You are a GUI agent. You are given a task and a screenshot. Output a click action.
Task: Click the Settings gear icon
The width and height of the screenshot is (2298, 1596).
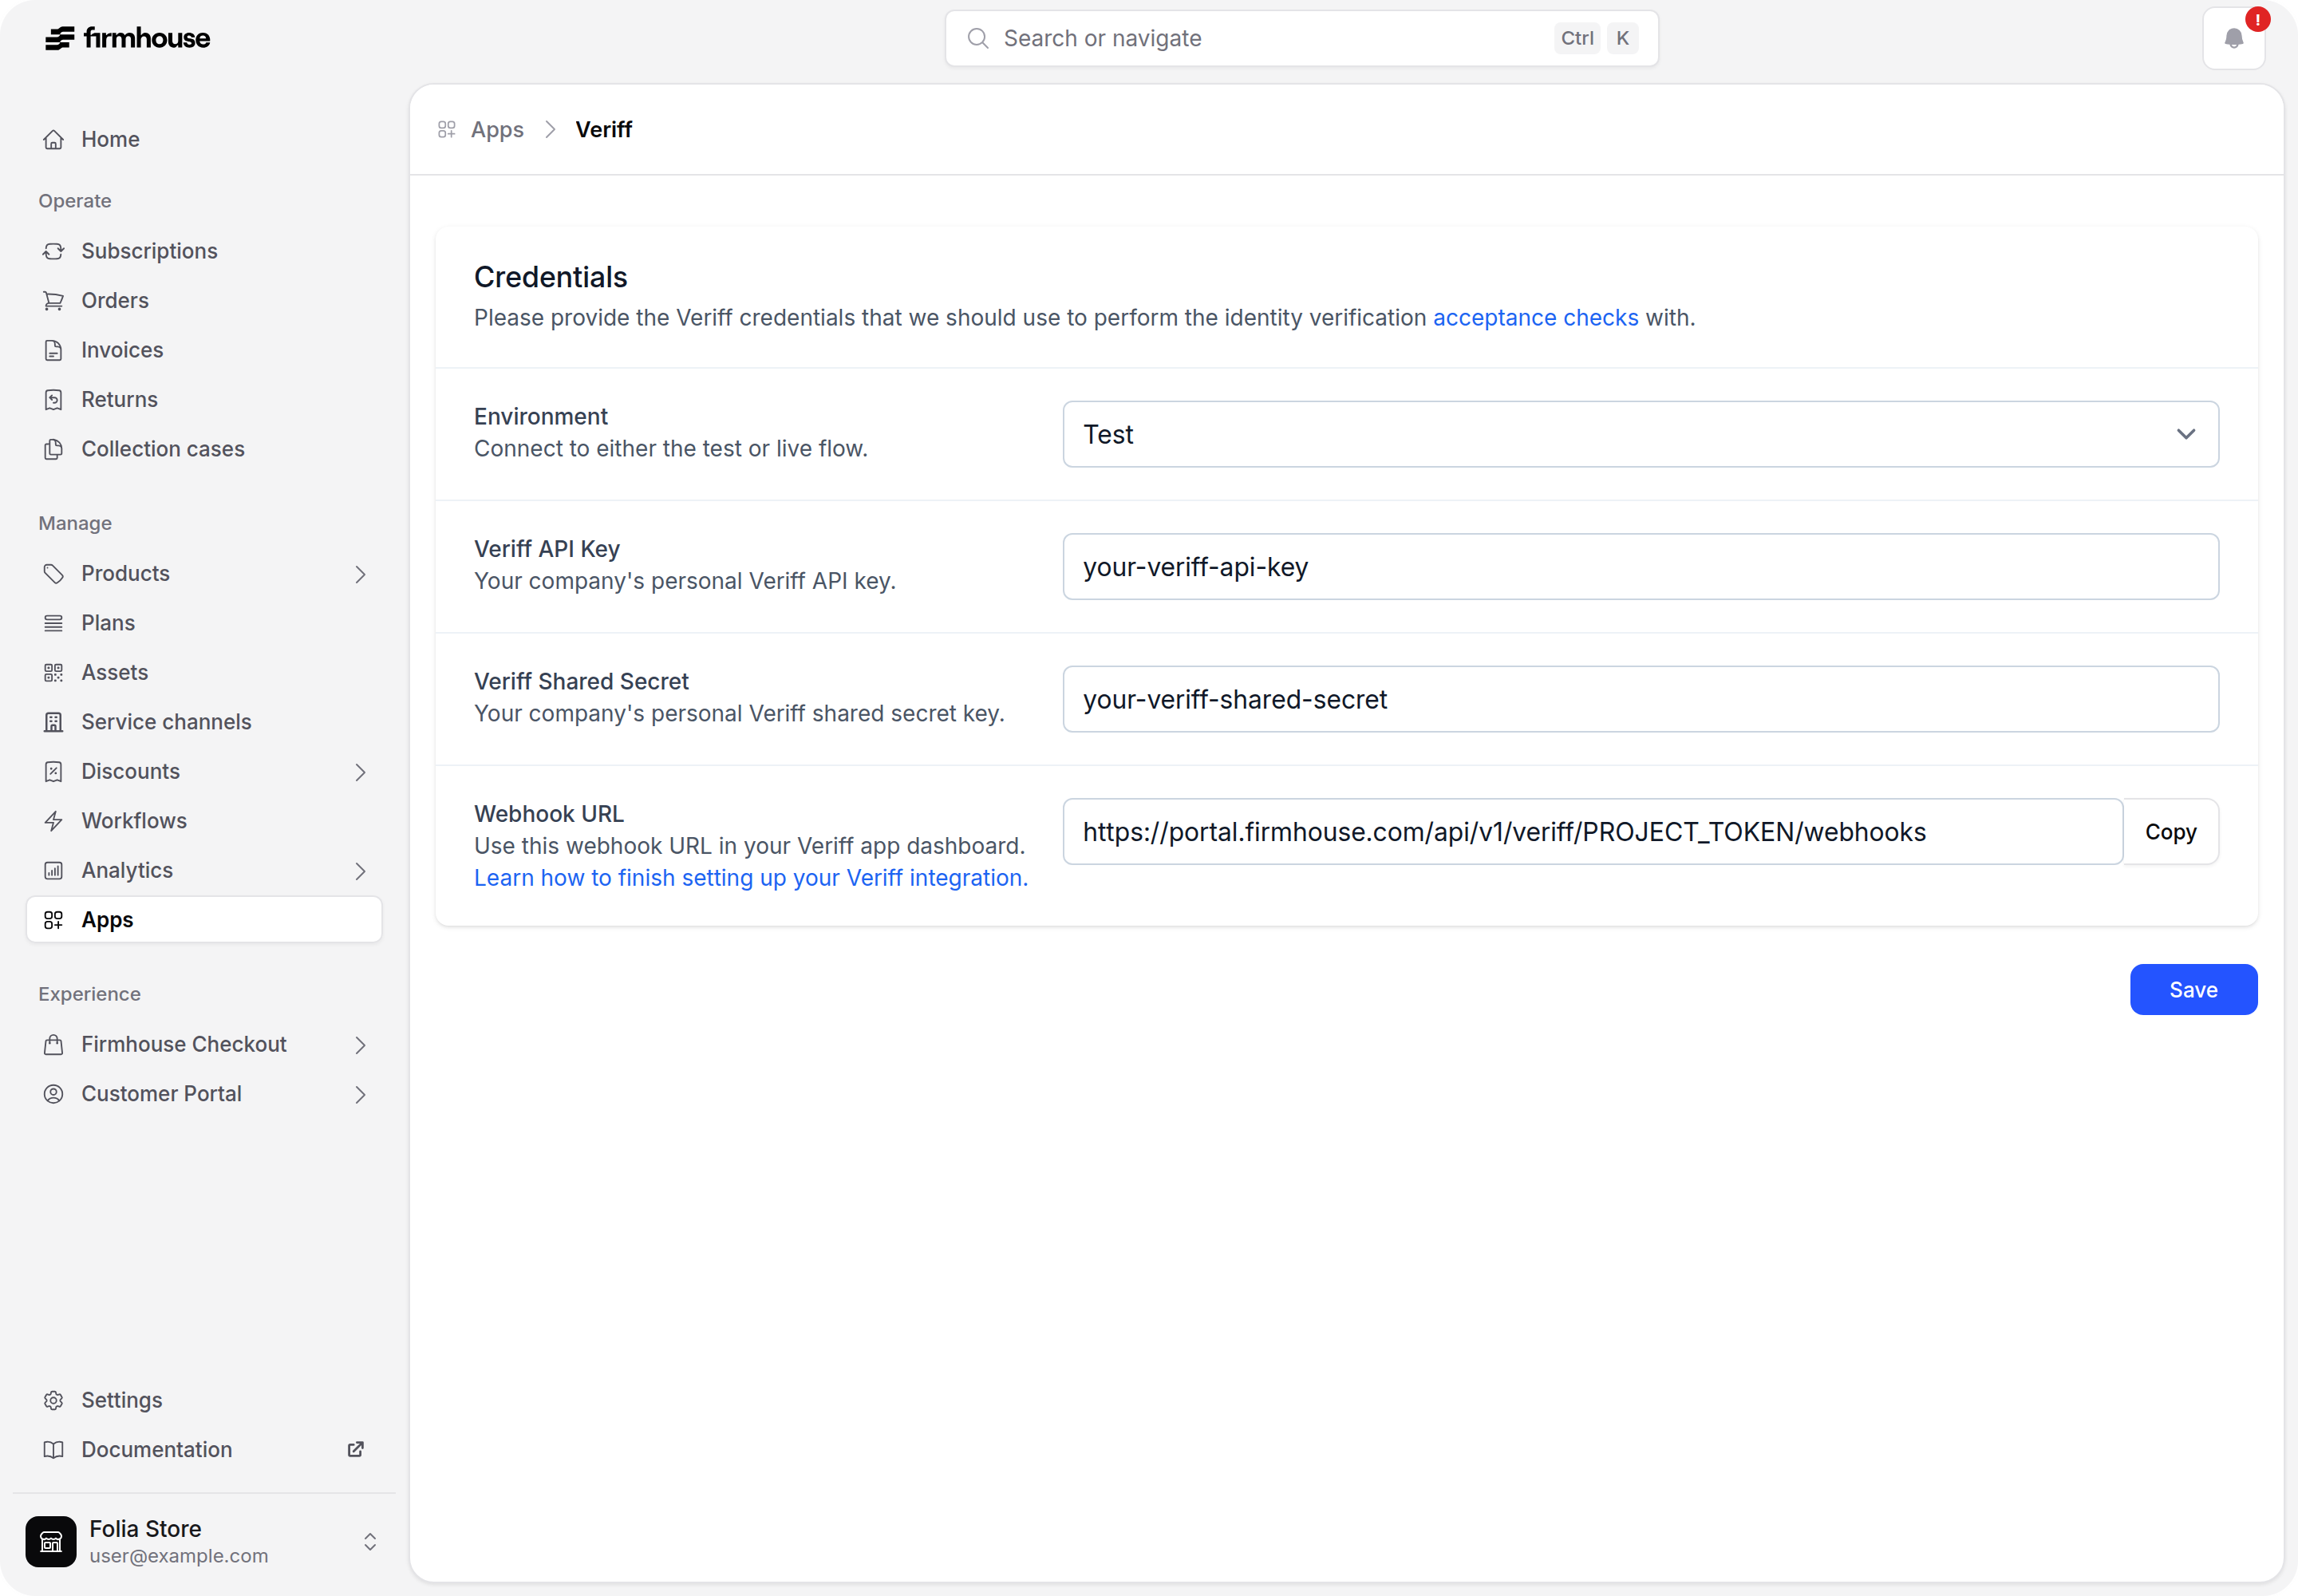pyautogui.click(x=54, y=1400)
